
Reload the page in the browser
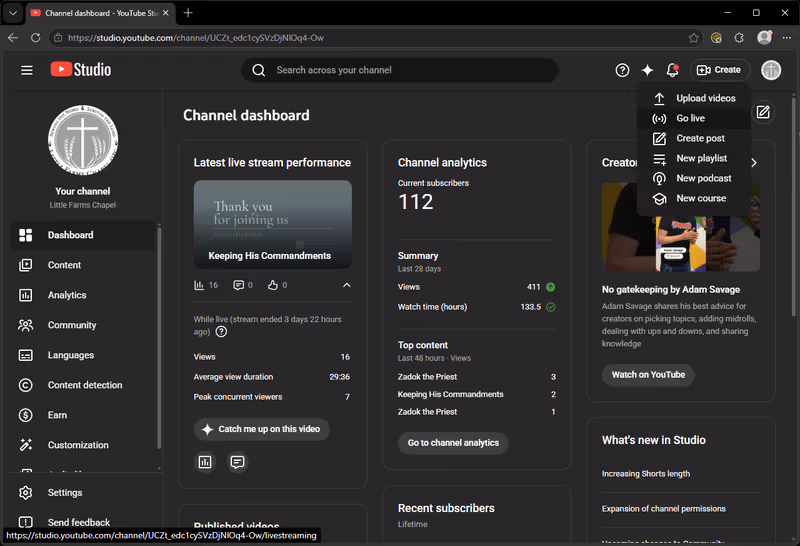click(35, 38)
